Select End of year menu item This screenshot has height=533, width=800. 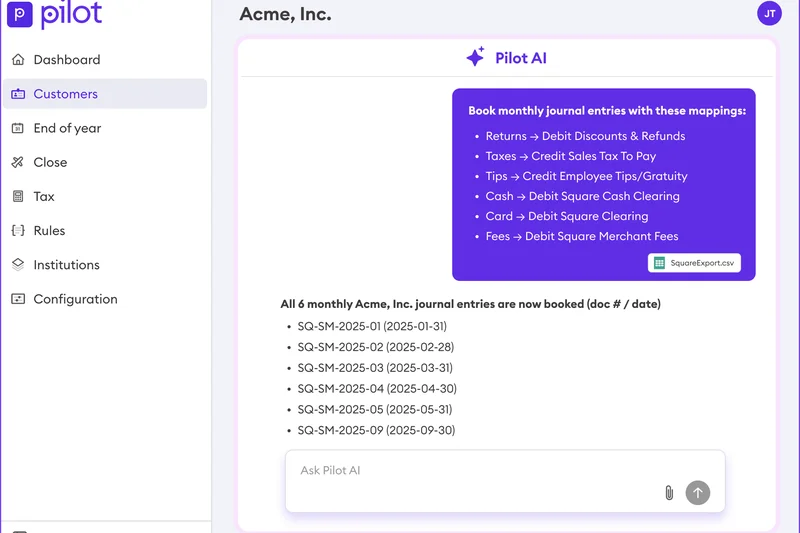pyautogui.click(x=67, y=128)
